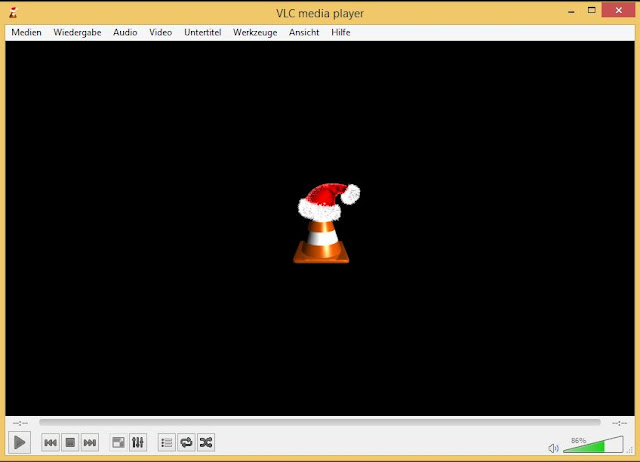This screenshot has width=640, height=462.
Task: Click the VLC cone title bar icon
Action: click(x=13, y=13)
